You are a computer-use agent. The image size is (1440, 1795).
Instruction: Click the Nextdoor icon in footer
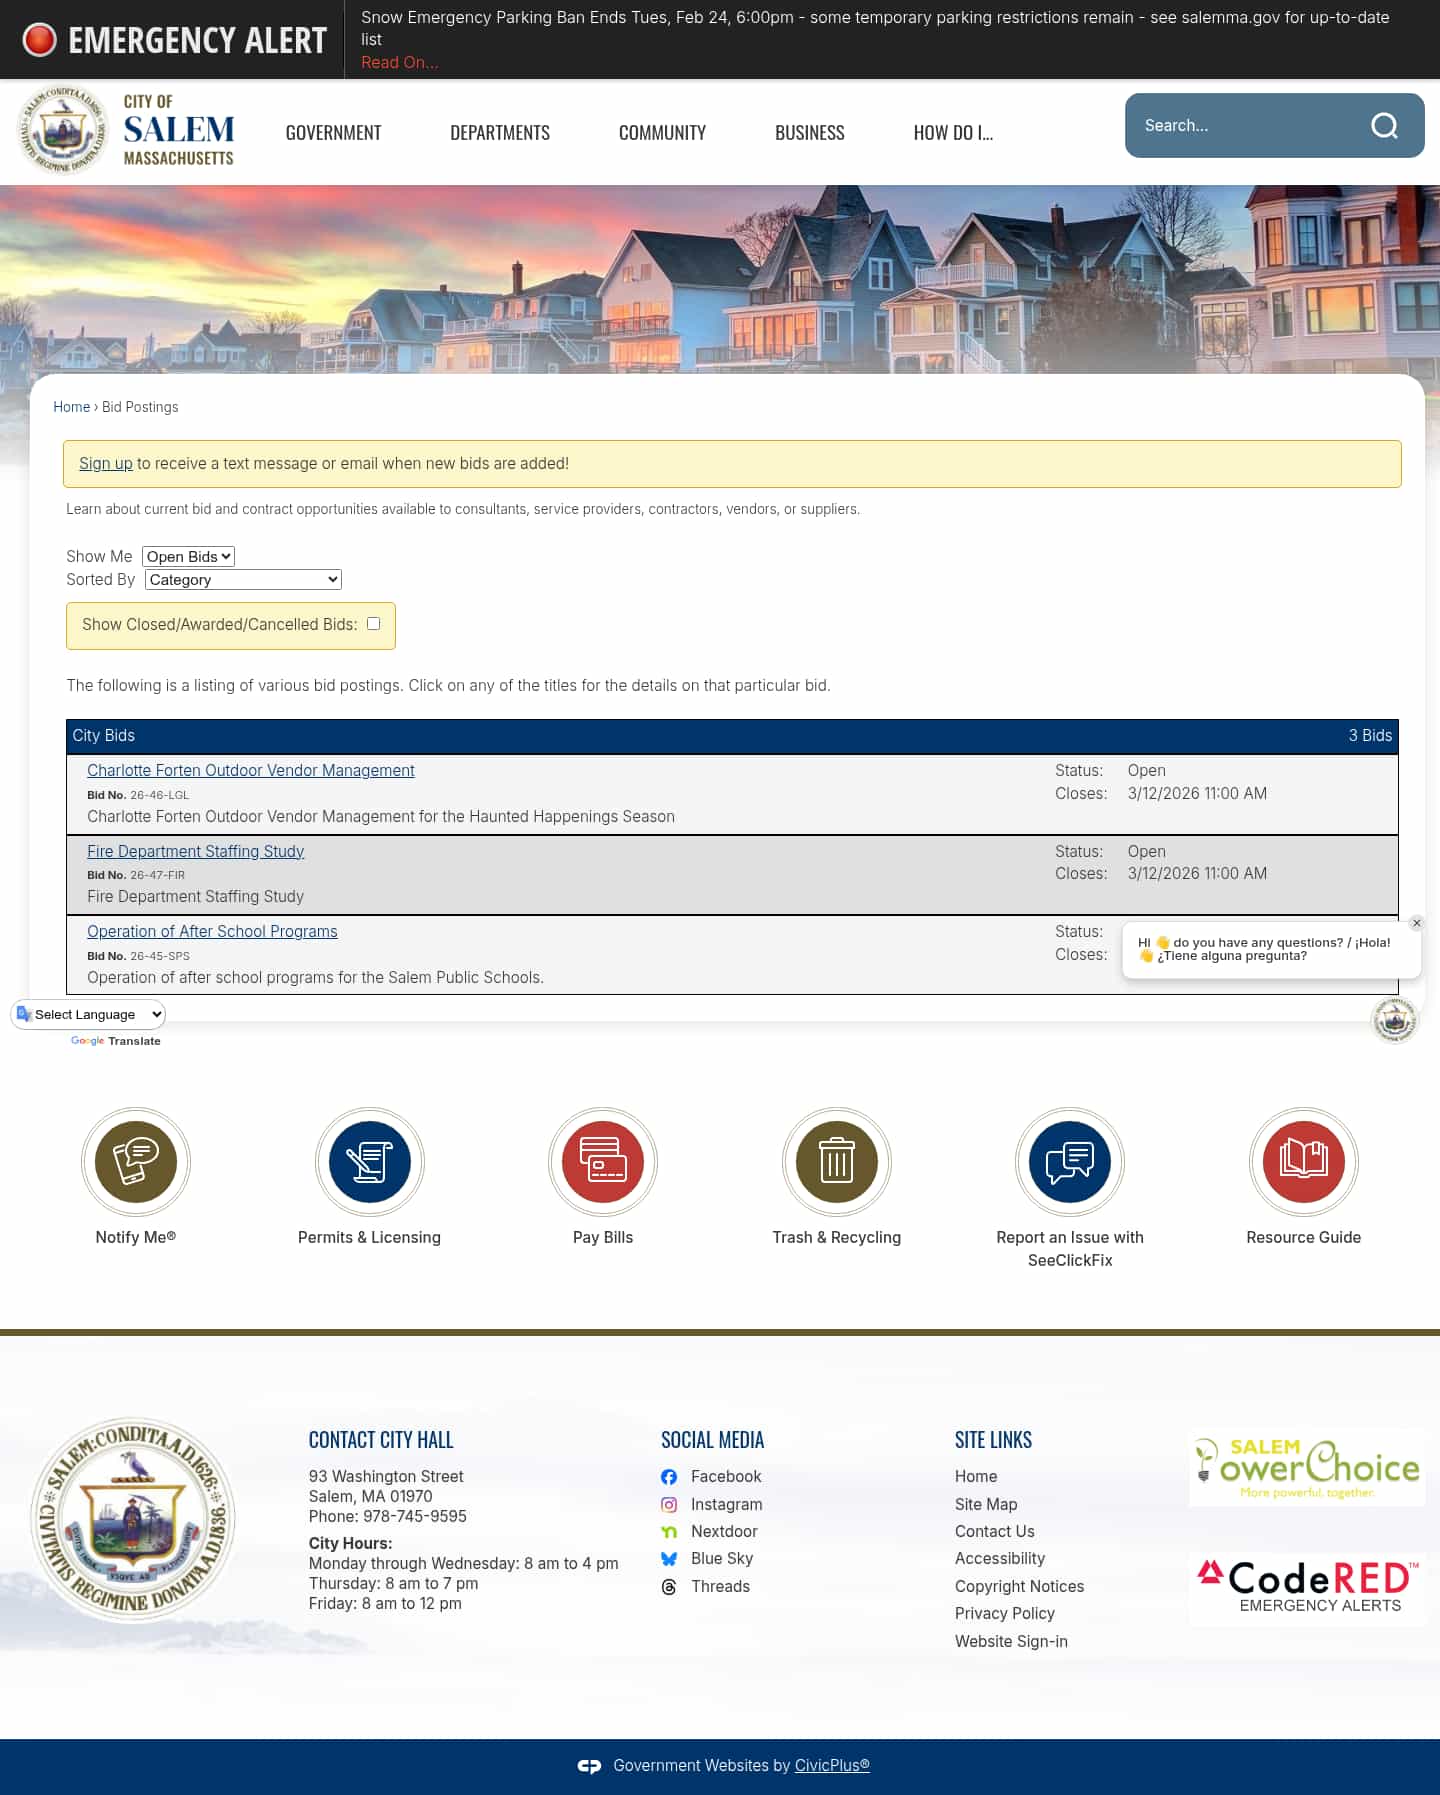coord(669,1532)
